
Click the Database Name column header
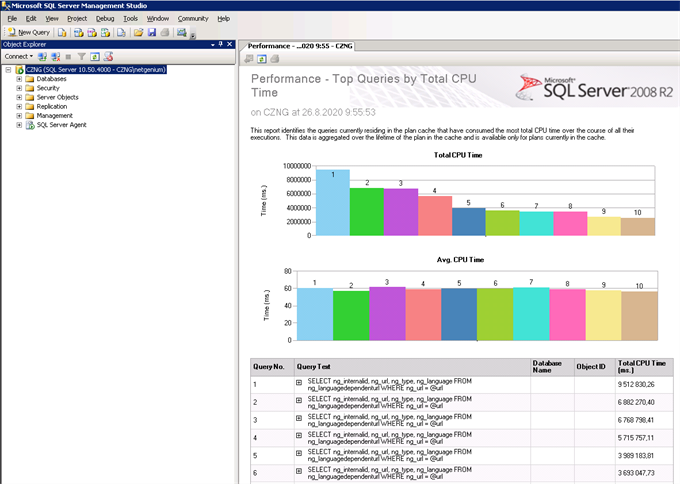point(552,367)
